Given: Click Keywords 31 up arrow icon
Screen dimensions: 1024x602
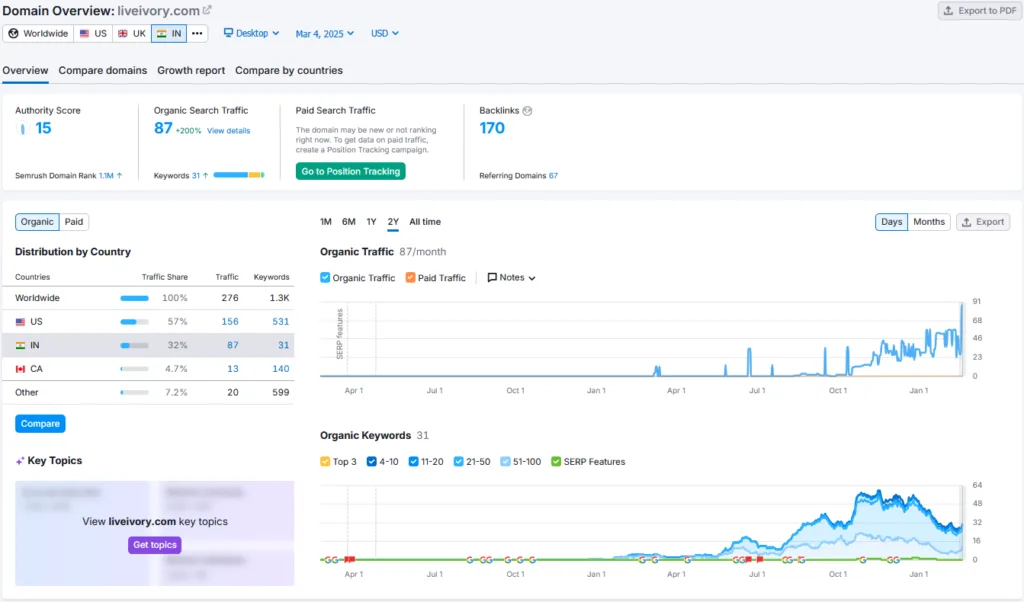Looking at the screenshot, I should click(x=206, y=176).
